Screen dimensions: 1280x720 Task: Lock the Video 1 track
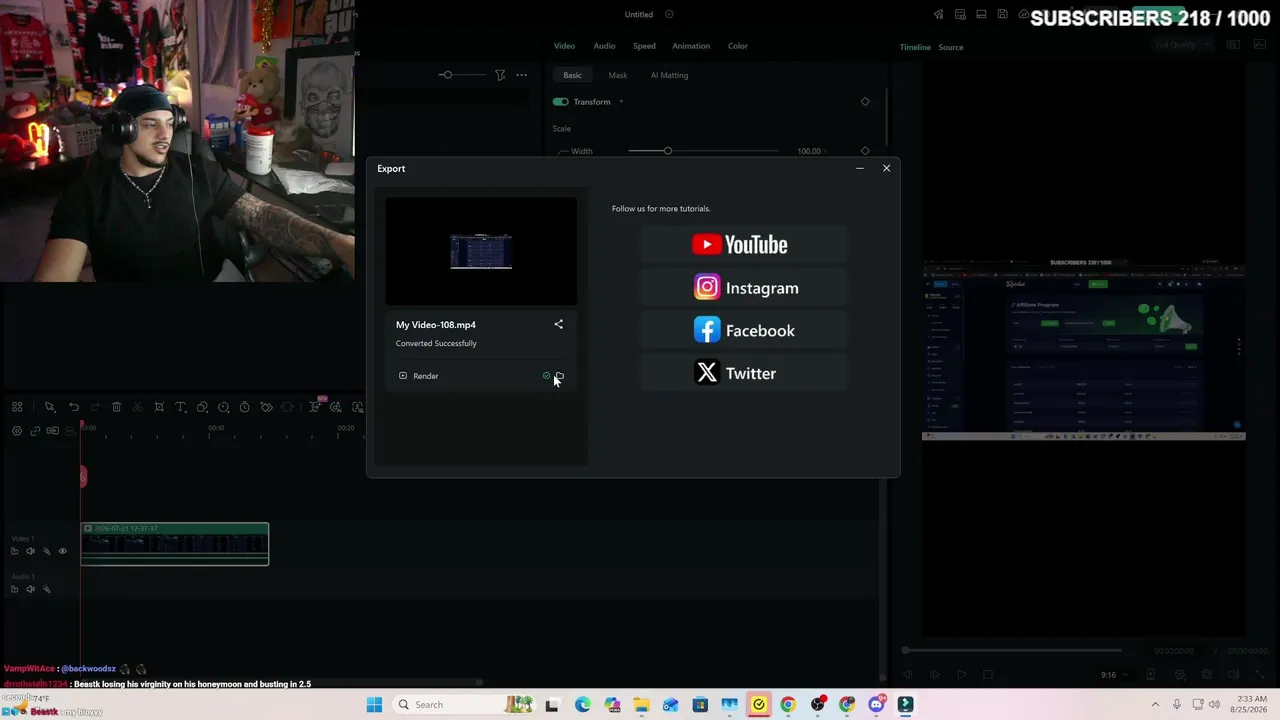(14, 551)
